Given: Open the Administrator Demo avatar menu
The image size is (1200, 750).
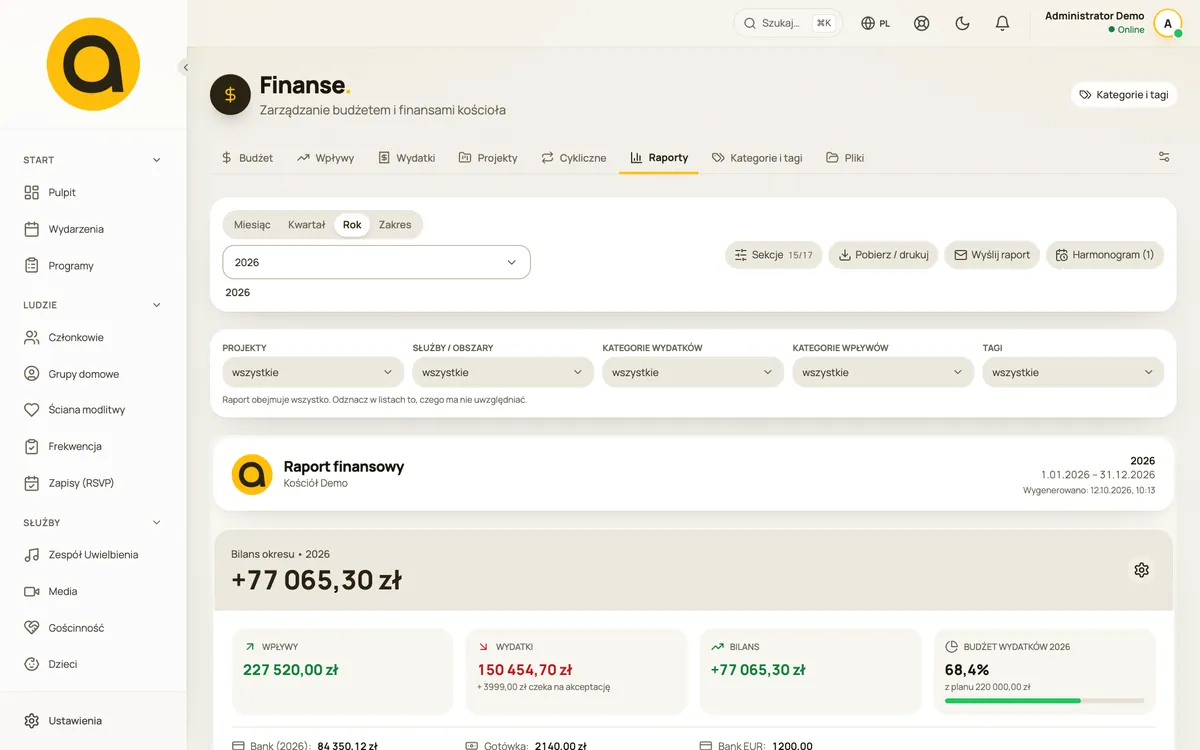Looking at the screenshot, I should click(1167, 23).
